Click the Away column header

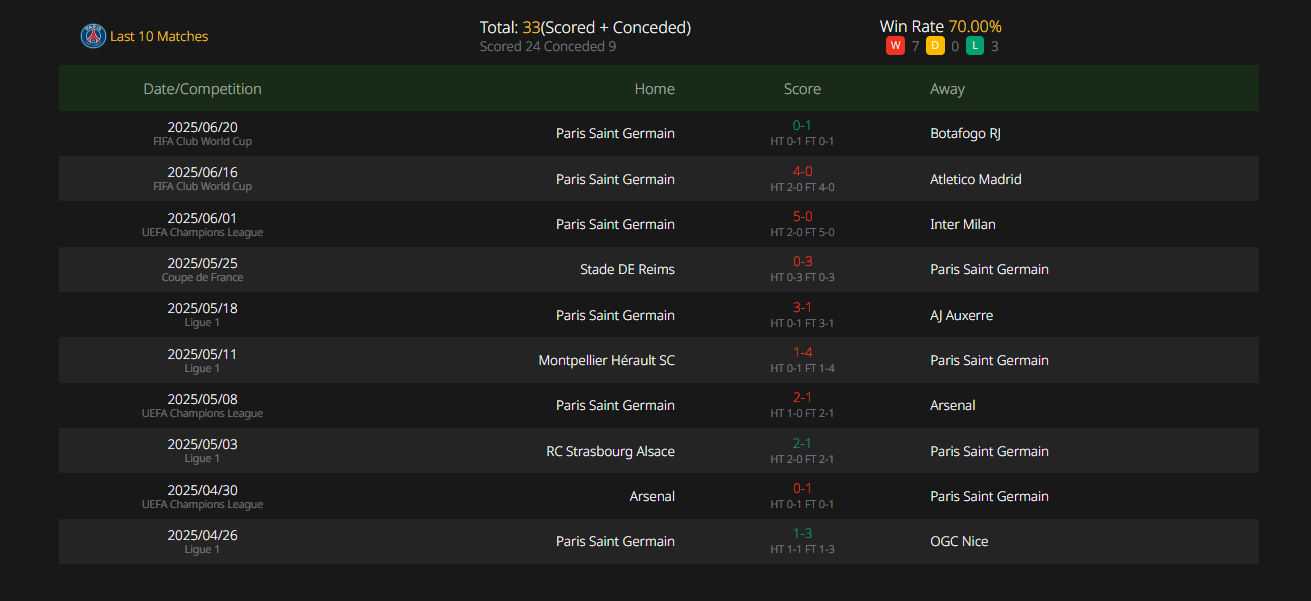coord(947,89)
